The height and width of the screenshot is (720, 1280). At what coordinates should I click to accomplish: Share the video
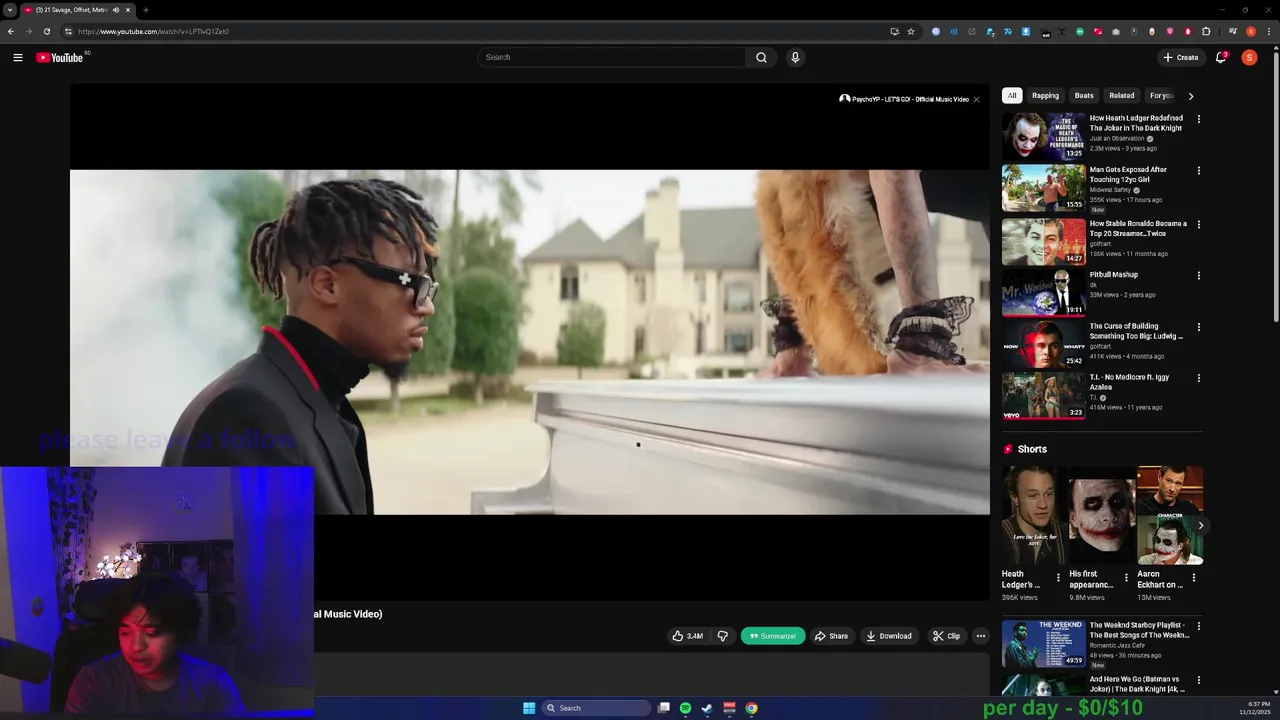[x=831, y=636]
